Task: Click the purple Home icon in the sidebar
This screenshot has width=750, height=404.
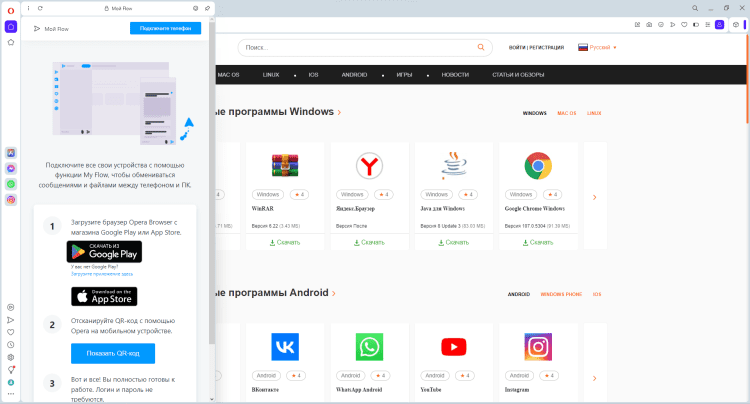Action: (x=11, y=27)
